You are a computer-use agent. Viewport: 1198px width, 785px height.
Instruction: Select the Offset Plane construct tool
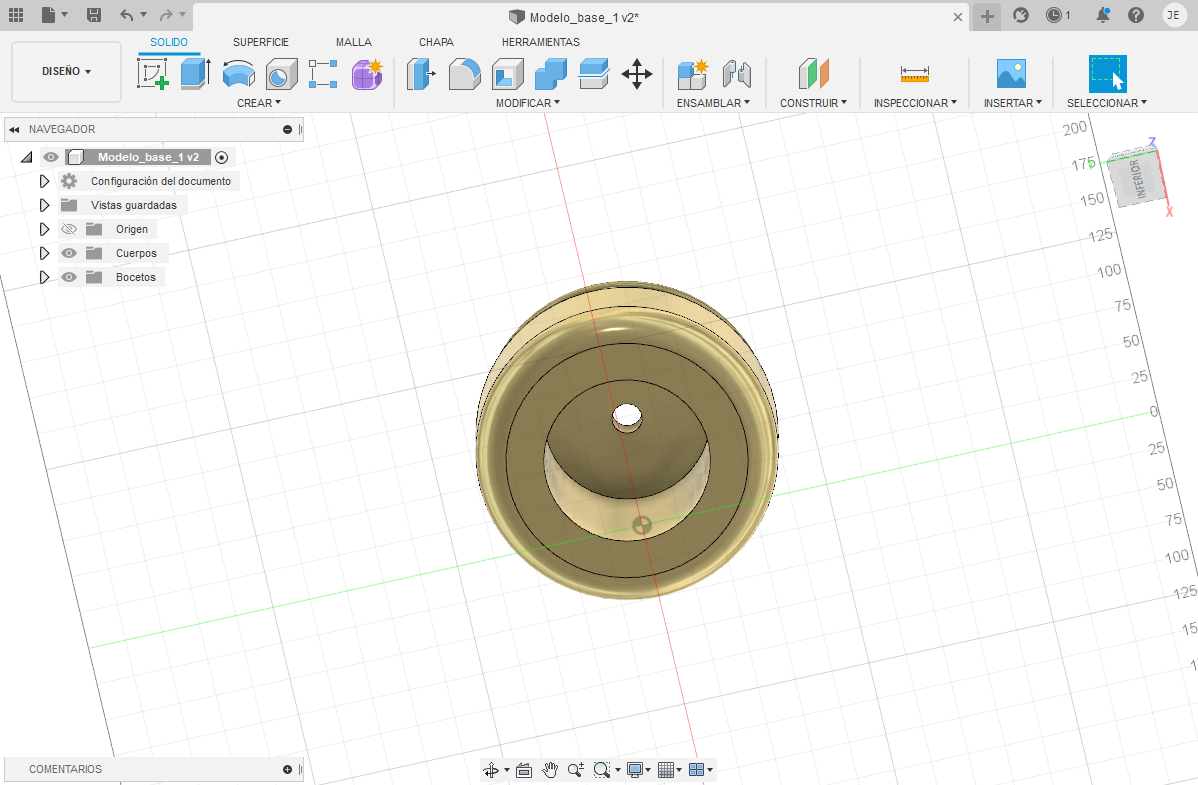tap(814, 74)
